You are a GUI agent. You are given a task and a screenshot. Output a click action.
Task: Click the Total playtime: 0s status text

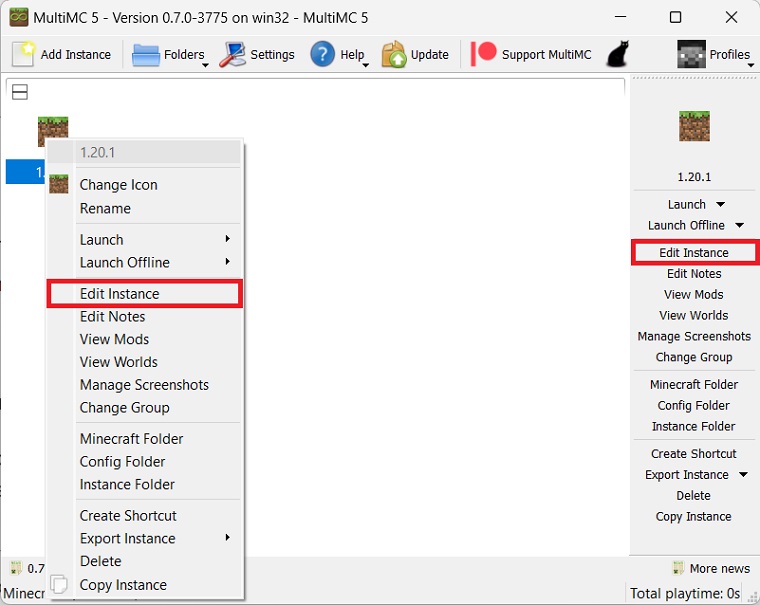[x=685, y=593]
